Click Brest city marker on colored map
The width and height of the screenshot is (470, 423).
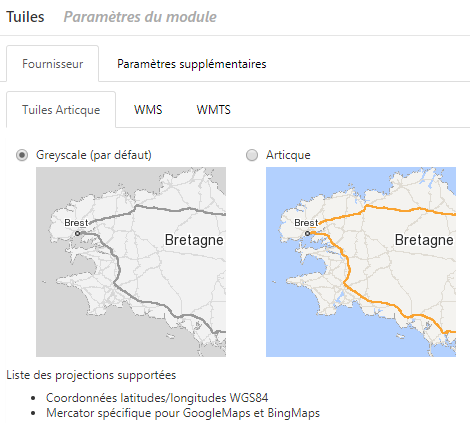click(307, 234)
